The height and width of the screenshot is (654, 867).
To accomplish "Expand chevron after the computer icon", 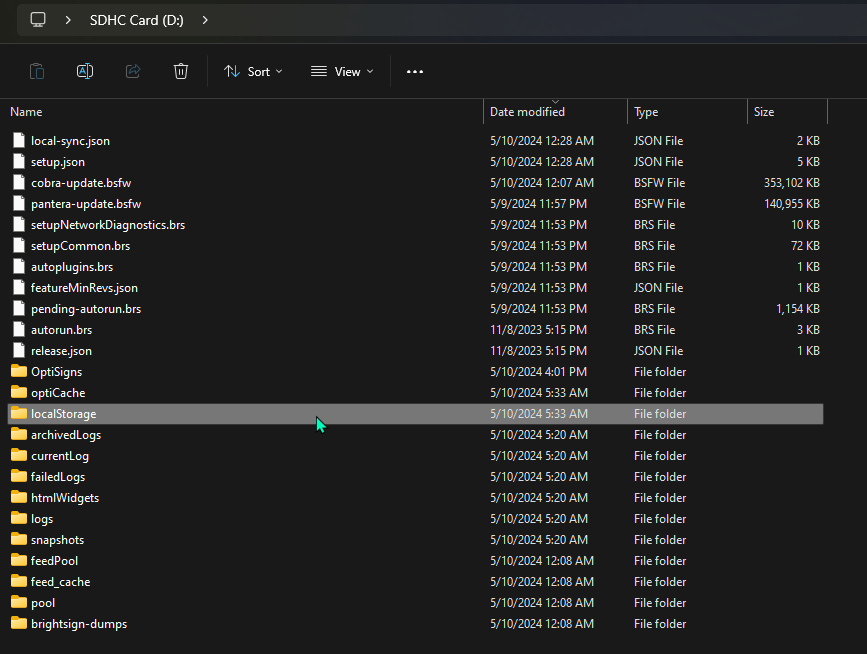I will pyautogui.click(x=68, y=20).
